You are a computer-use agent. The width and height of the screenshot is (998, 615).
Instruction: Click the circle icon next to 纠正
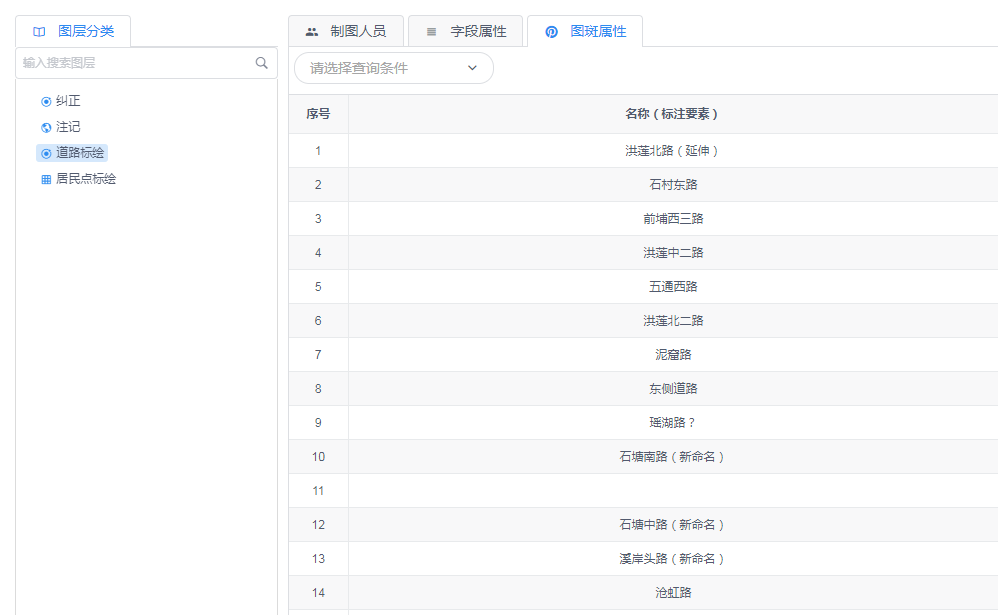coord(46,101)
